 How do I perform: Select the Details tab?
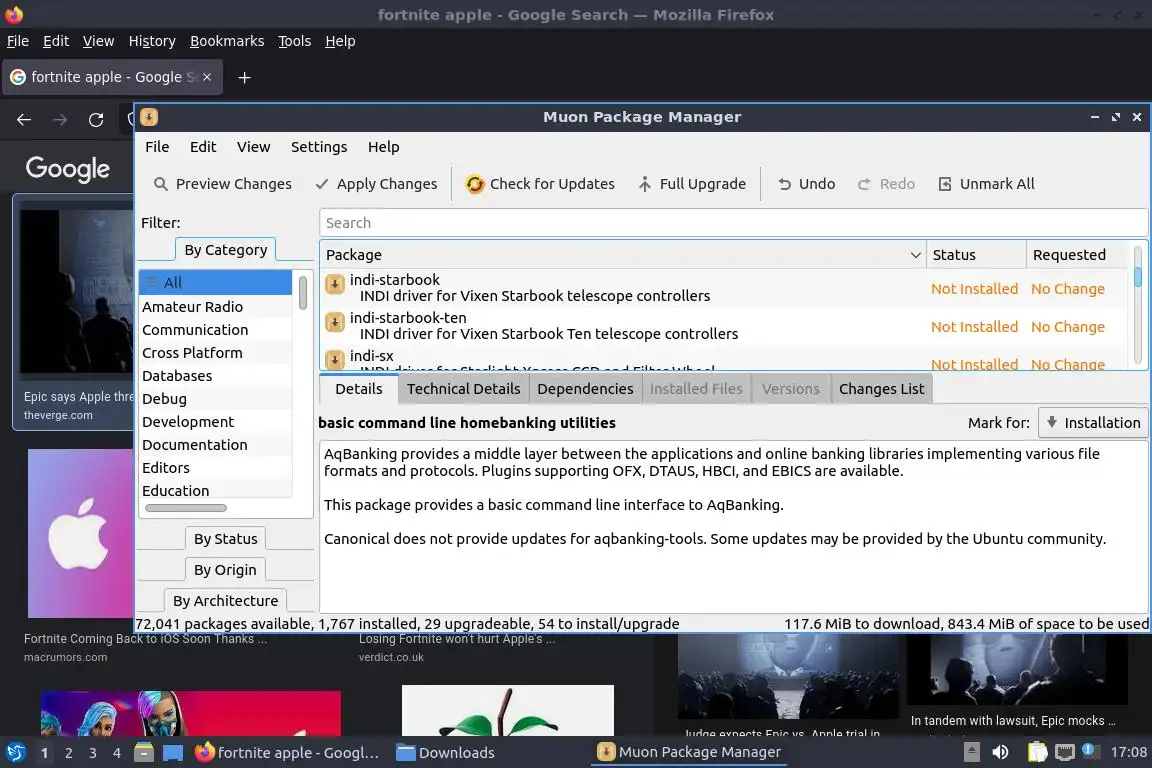pyautogui.click(x=359, y=389)
